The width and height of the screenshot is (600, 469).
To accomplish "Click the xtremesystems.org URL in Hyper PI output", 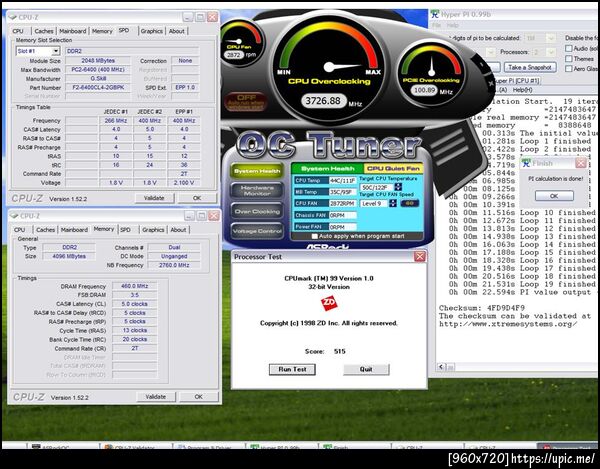I will pos(509,324).
